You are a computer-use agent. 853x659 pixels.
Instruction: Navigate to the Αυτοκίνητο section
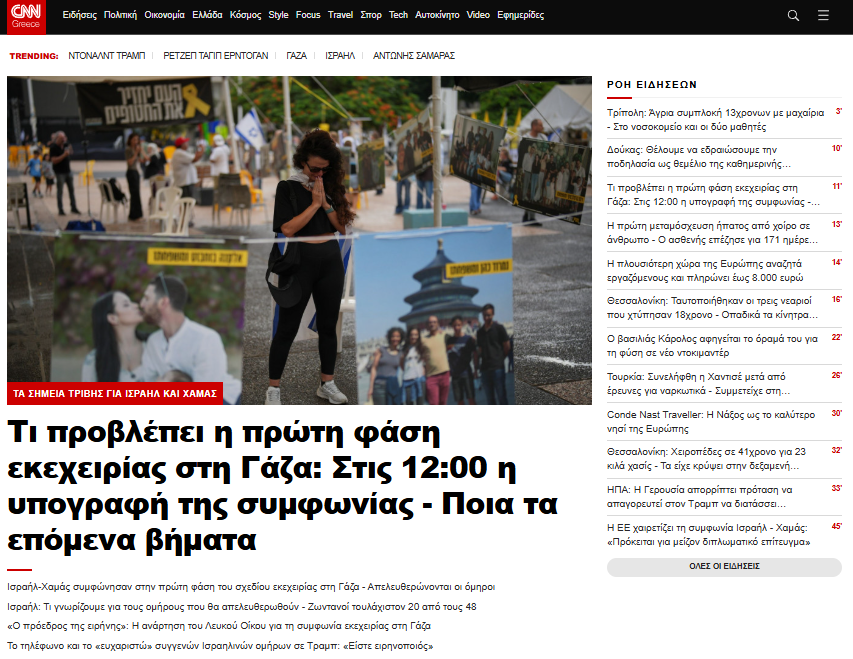pyautogui.click(x=437, y=16)
